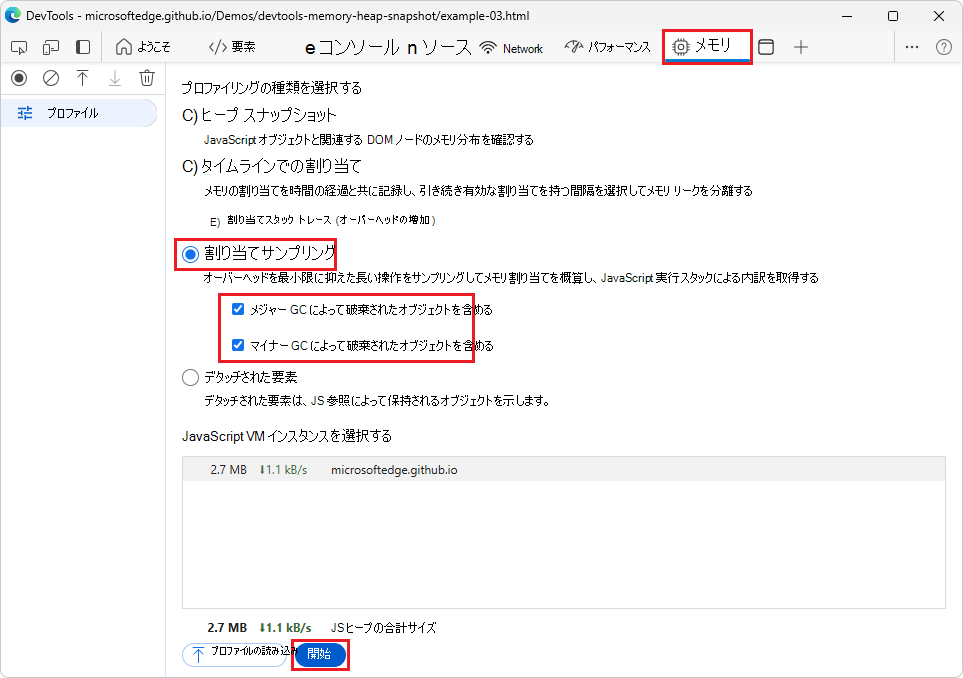Open DevTools help with the question mark icon
This screenshot has height=678, width=963.
(x=942, y=46)
